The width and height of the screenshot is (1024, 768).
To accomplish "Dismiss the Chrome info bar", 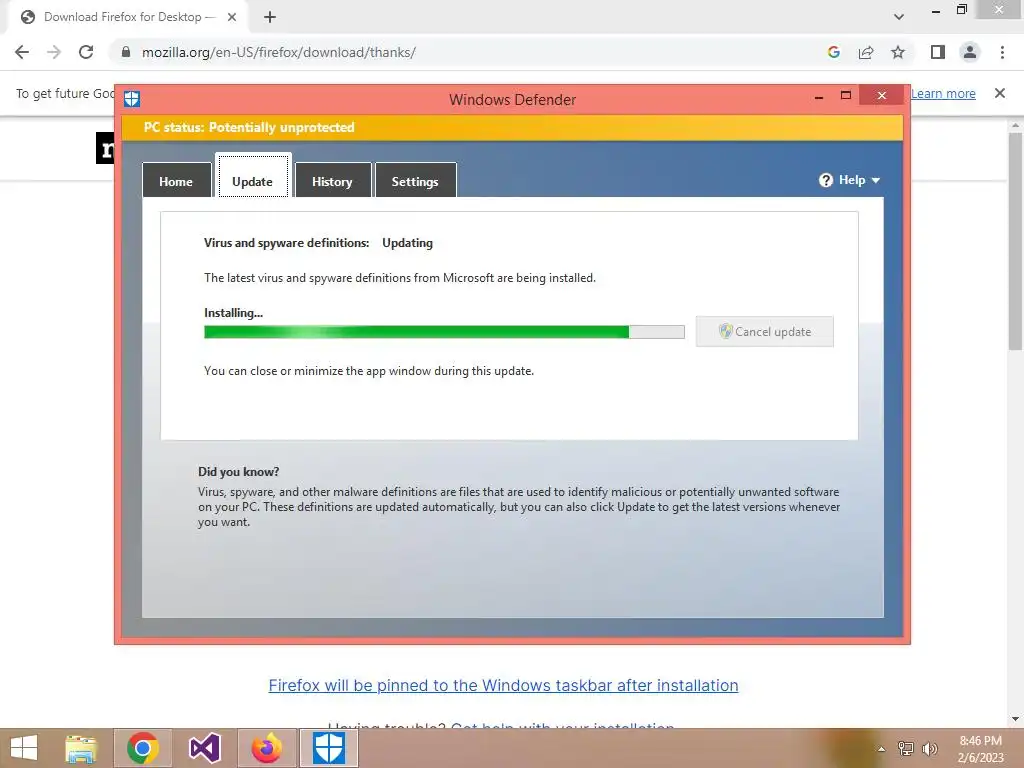I will (x=1000, y=93).
